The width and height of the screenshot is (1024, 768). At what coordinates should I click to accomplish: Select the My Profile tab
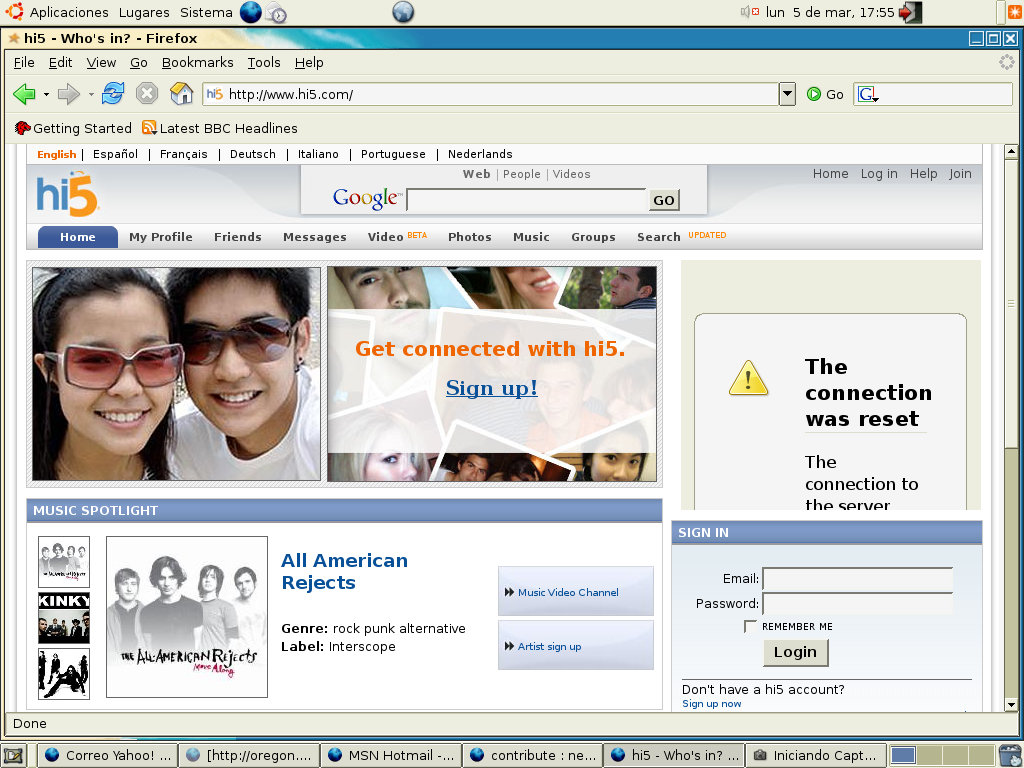(x=161, y=237)
